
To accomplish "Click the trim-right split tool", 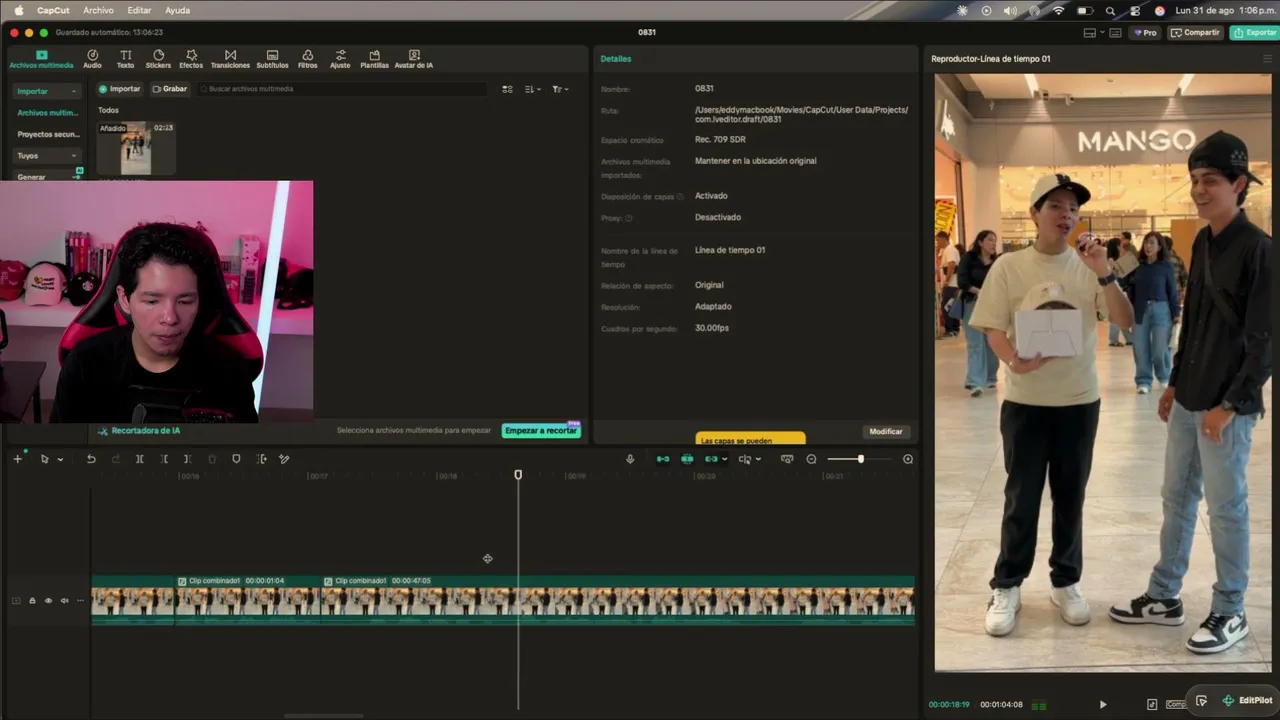I will click(187, 459).
